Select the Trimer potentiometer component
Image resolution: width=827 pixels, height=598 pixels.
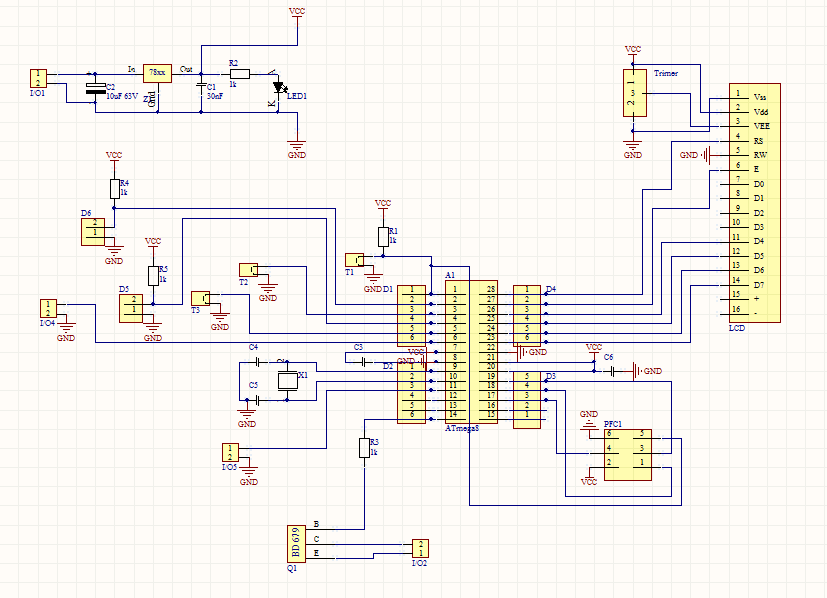coord(634,93)
